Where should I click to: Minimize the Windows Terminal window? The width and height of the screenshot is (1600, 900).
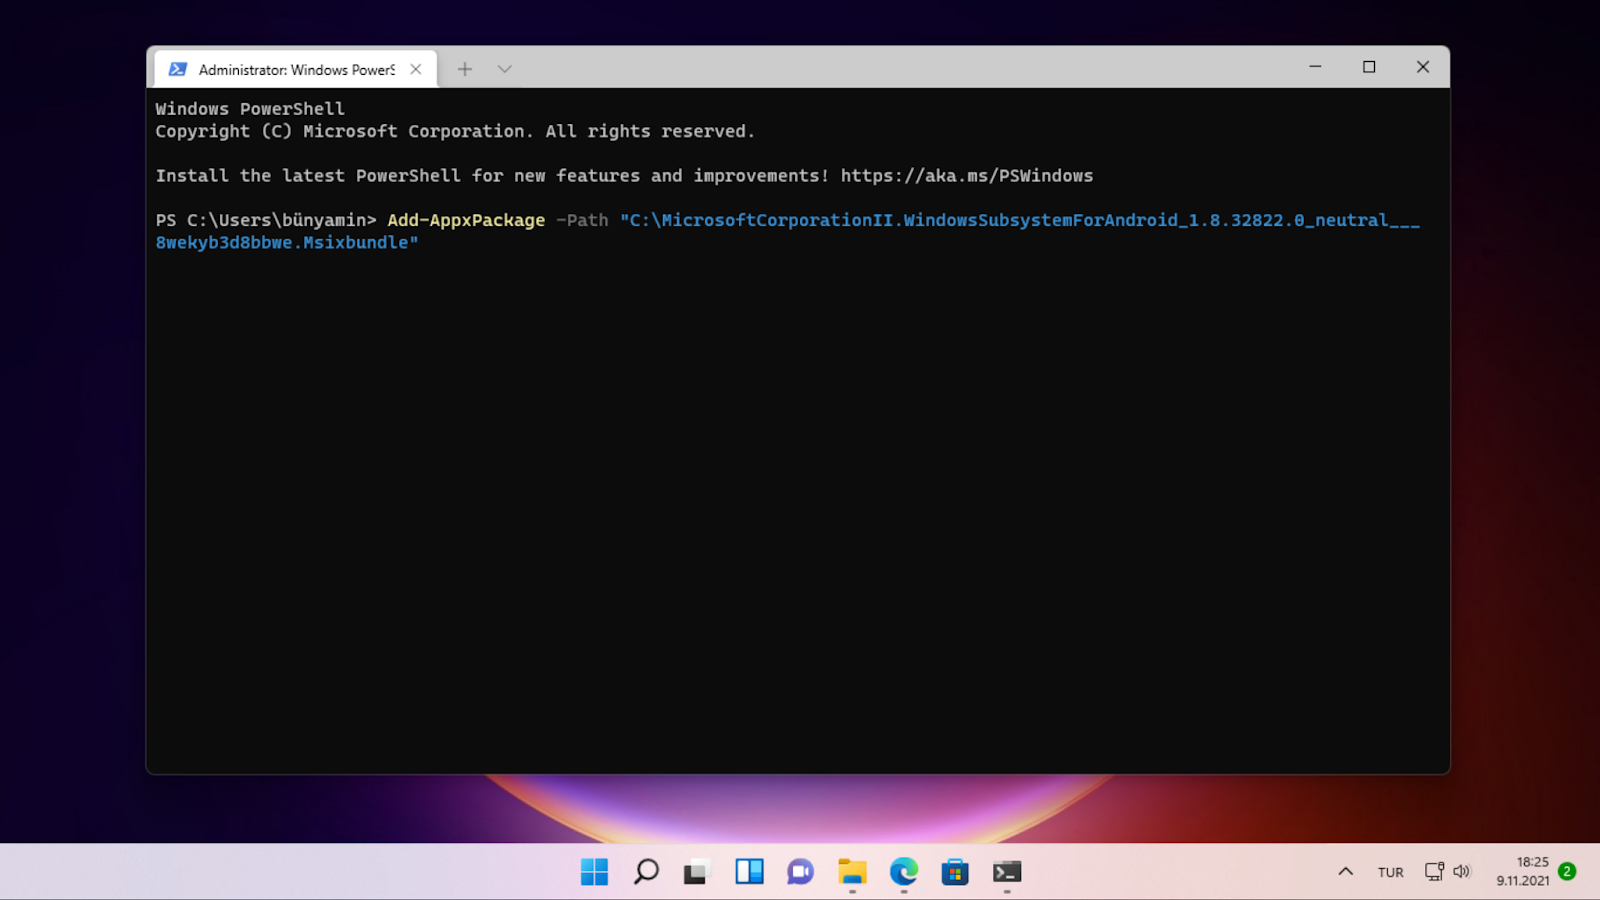click(1315, 67)
